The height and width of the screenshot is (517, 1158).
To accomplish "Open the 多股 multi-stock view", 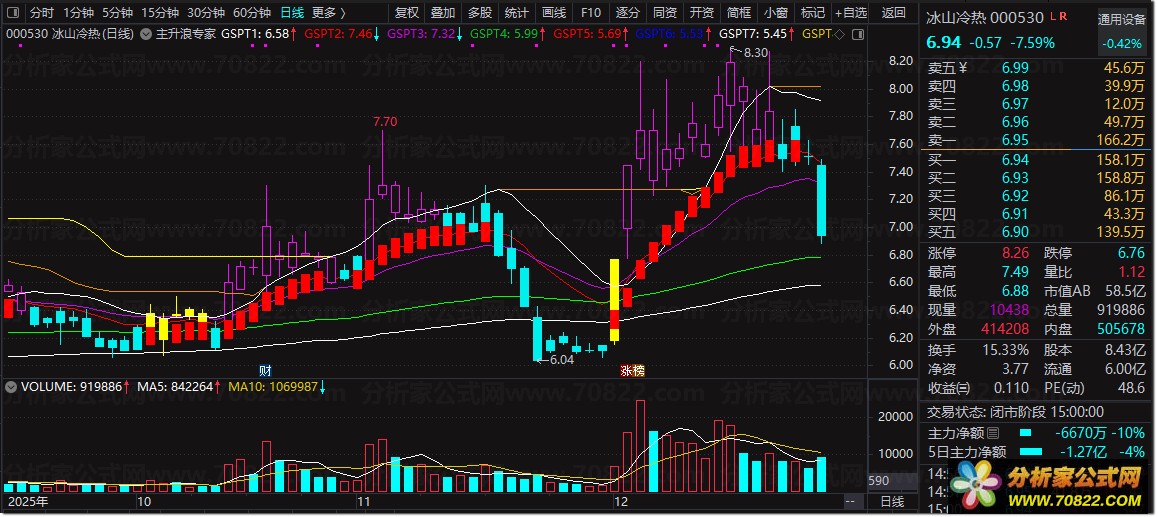I will pos(480,13).
